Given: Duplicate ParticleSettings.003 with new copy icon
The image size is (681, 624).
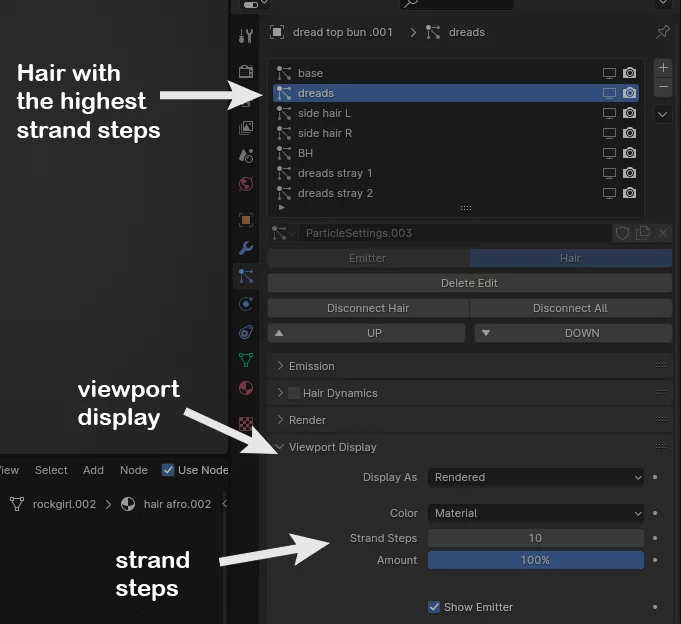Looking at the screenshot, I should click(643, 233).
